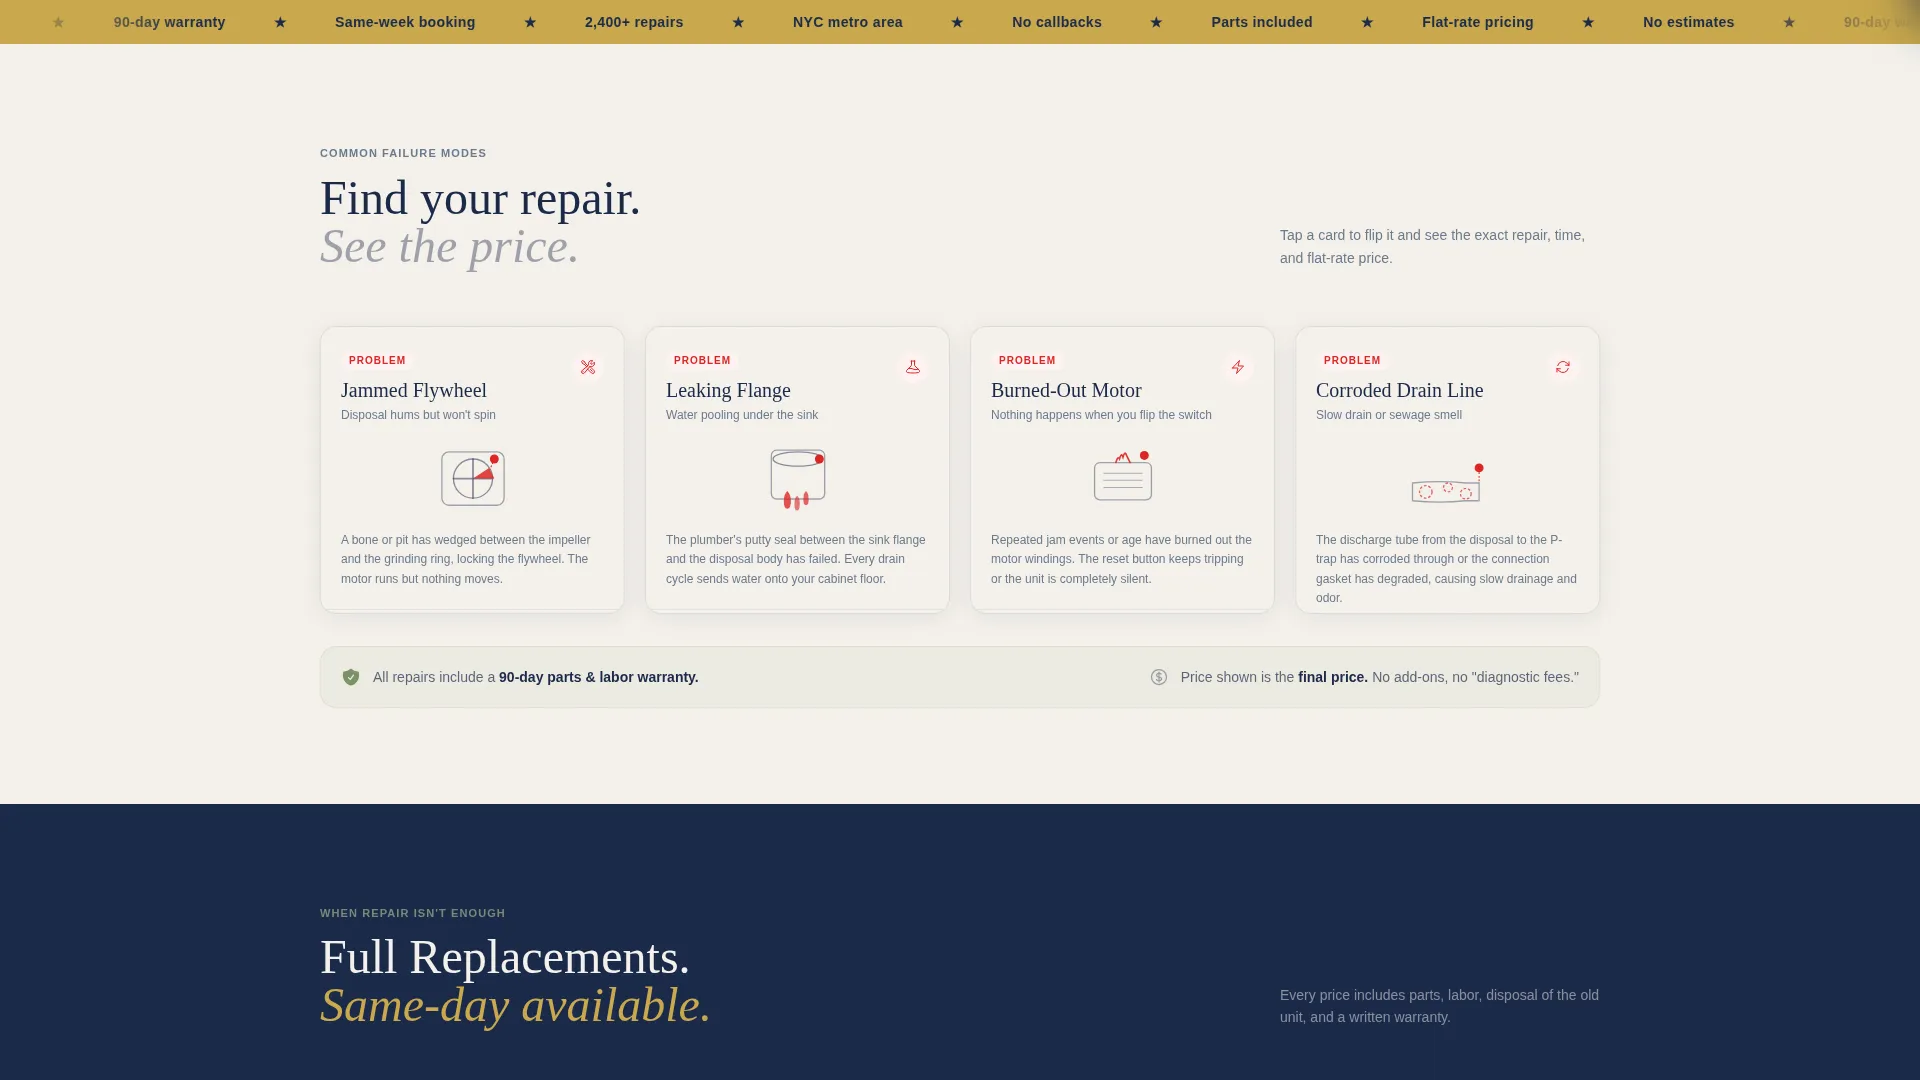Flip the Corroded Drain Line card title

click(x=1400, y=391)
